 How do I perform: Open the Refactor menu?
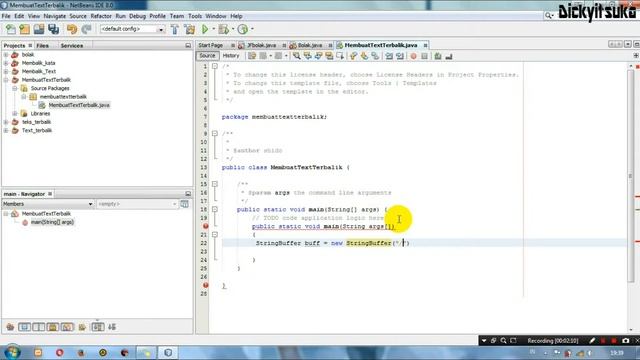tap(101, 16)
